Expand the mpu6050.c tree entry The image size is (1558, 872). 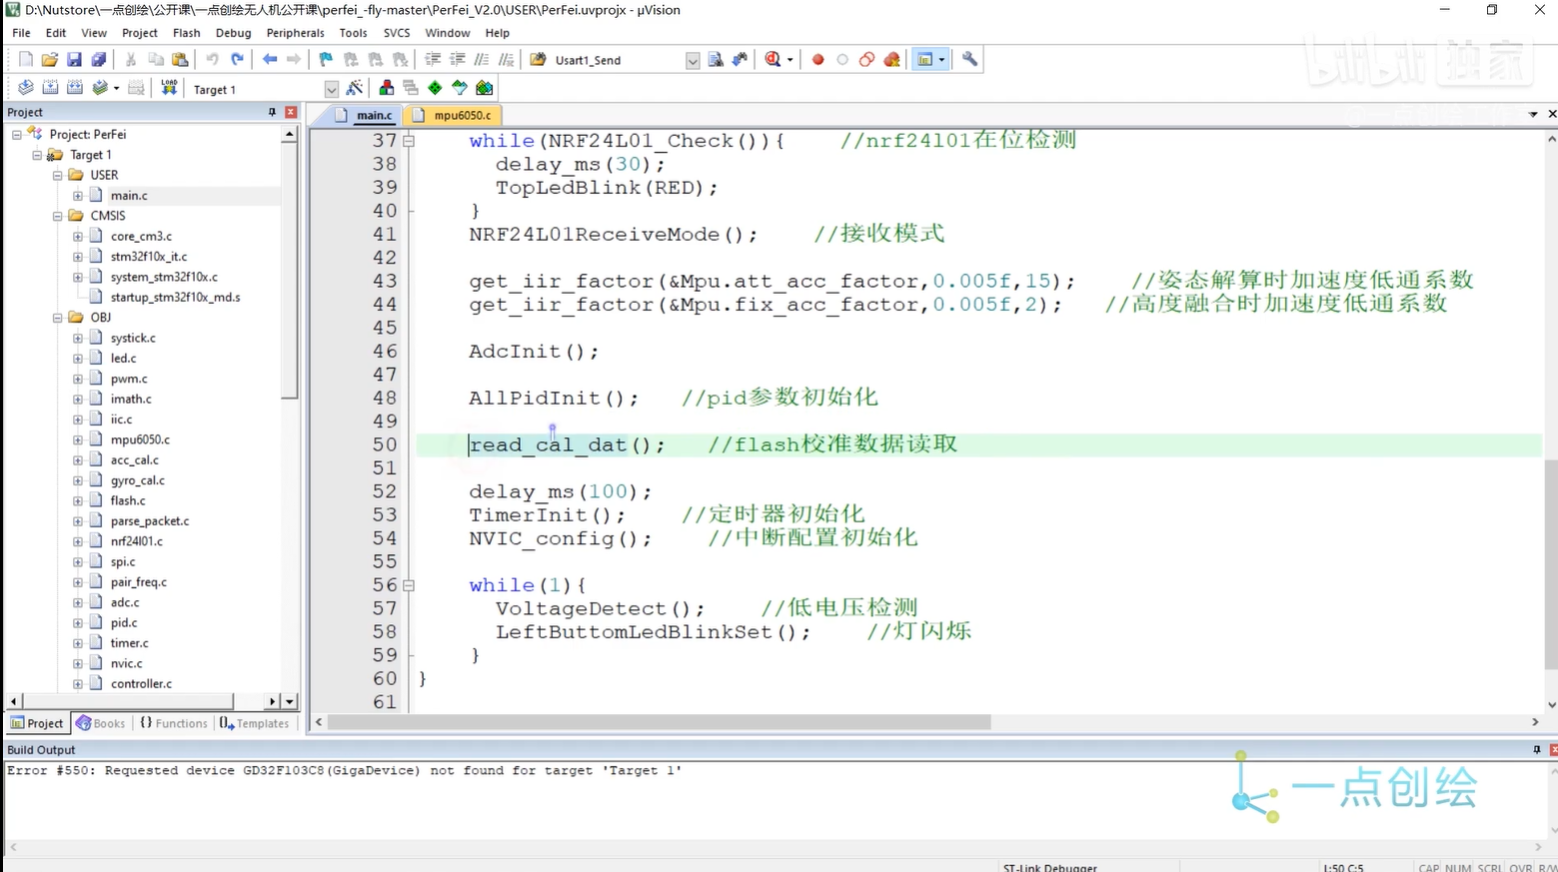click(x=78, y=439)
